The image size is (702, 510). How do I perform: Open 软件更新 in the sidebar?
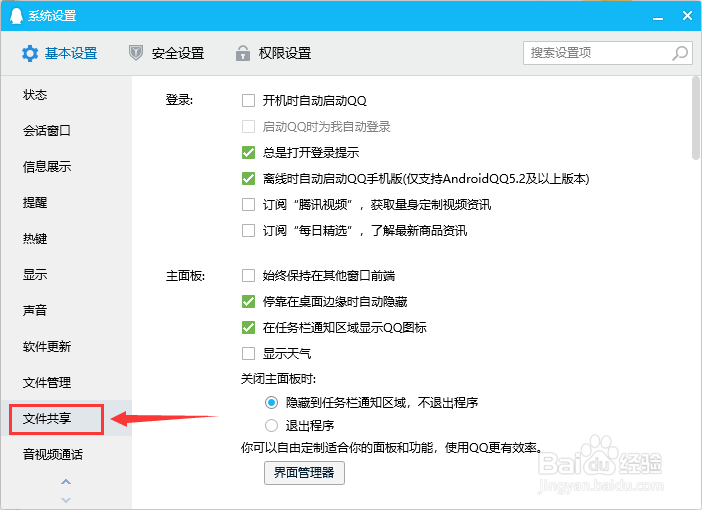pyautogui.click(x=47, y=347)
